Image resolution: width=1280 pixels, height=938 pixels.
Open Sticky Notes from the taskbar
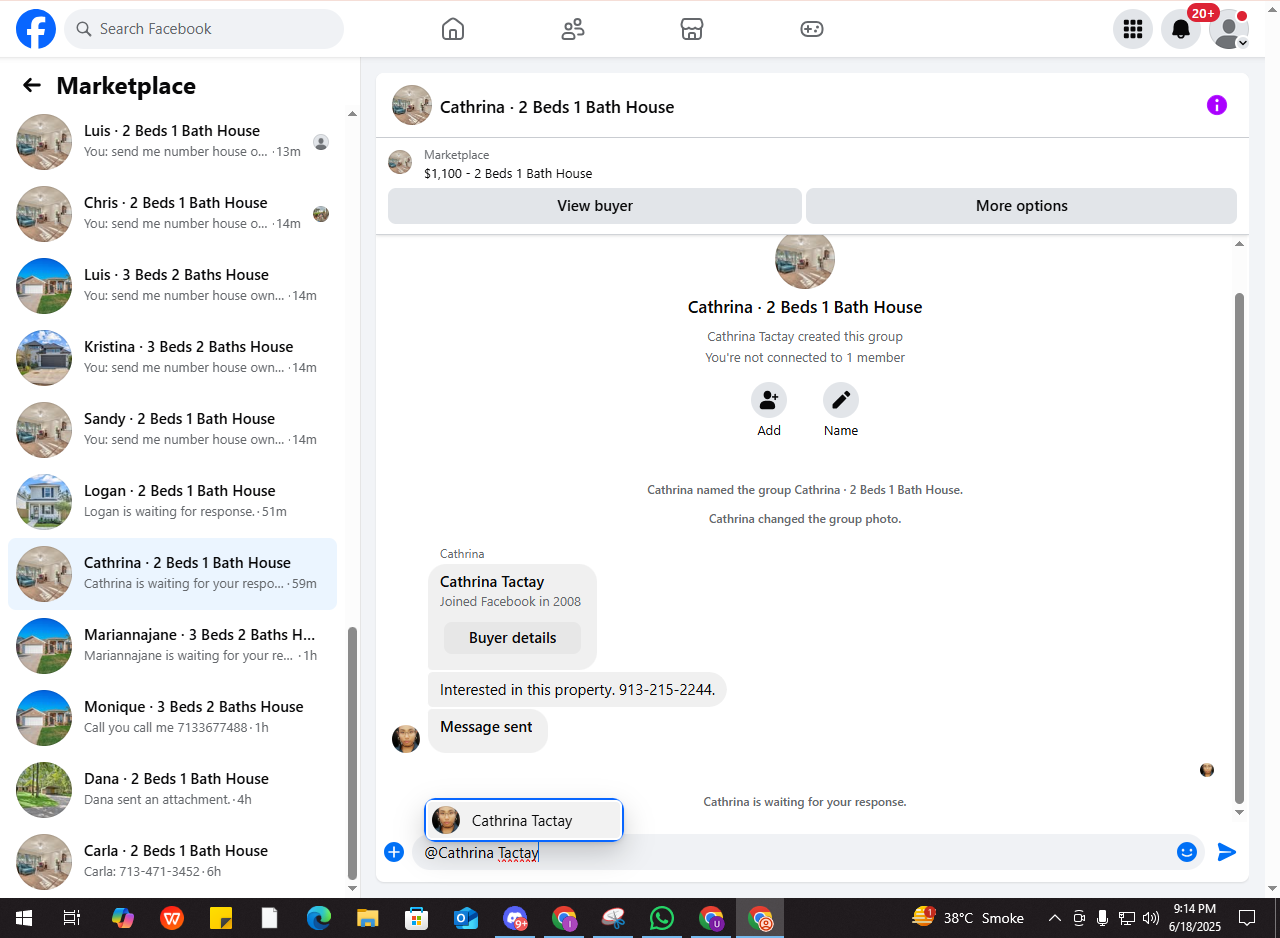click(x=221, y=918)
